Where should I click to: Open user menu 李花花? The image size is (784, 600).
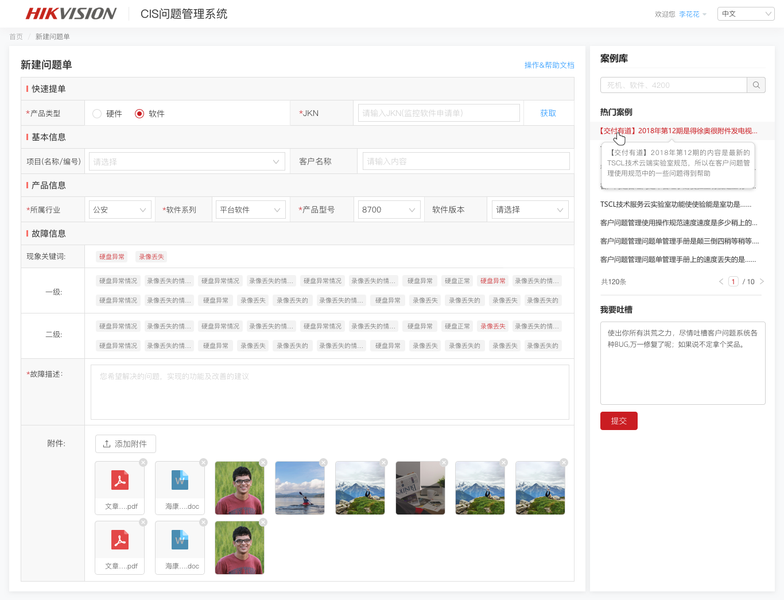(x=692, y=14)
